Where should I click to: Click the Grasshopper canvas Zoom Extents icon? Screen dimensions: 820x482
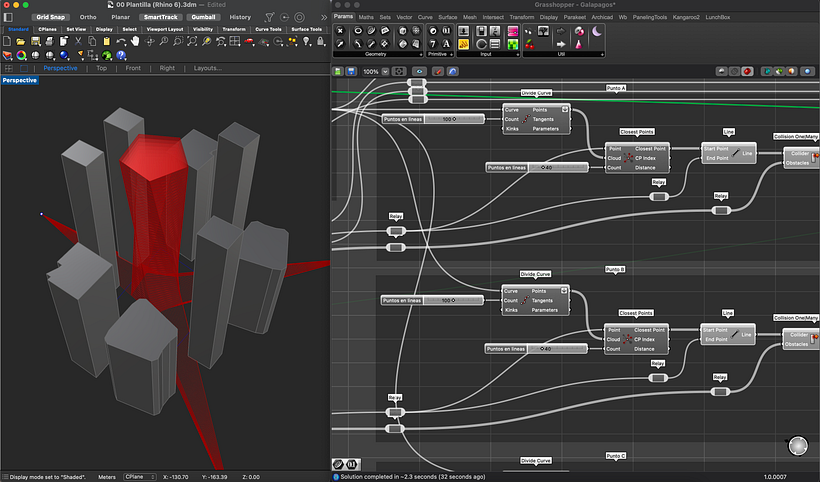(x=399, y=71)
